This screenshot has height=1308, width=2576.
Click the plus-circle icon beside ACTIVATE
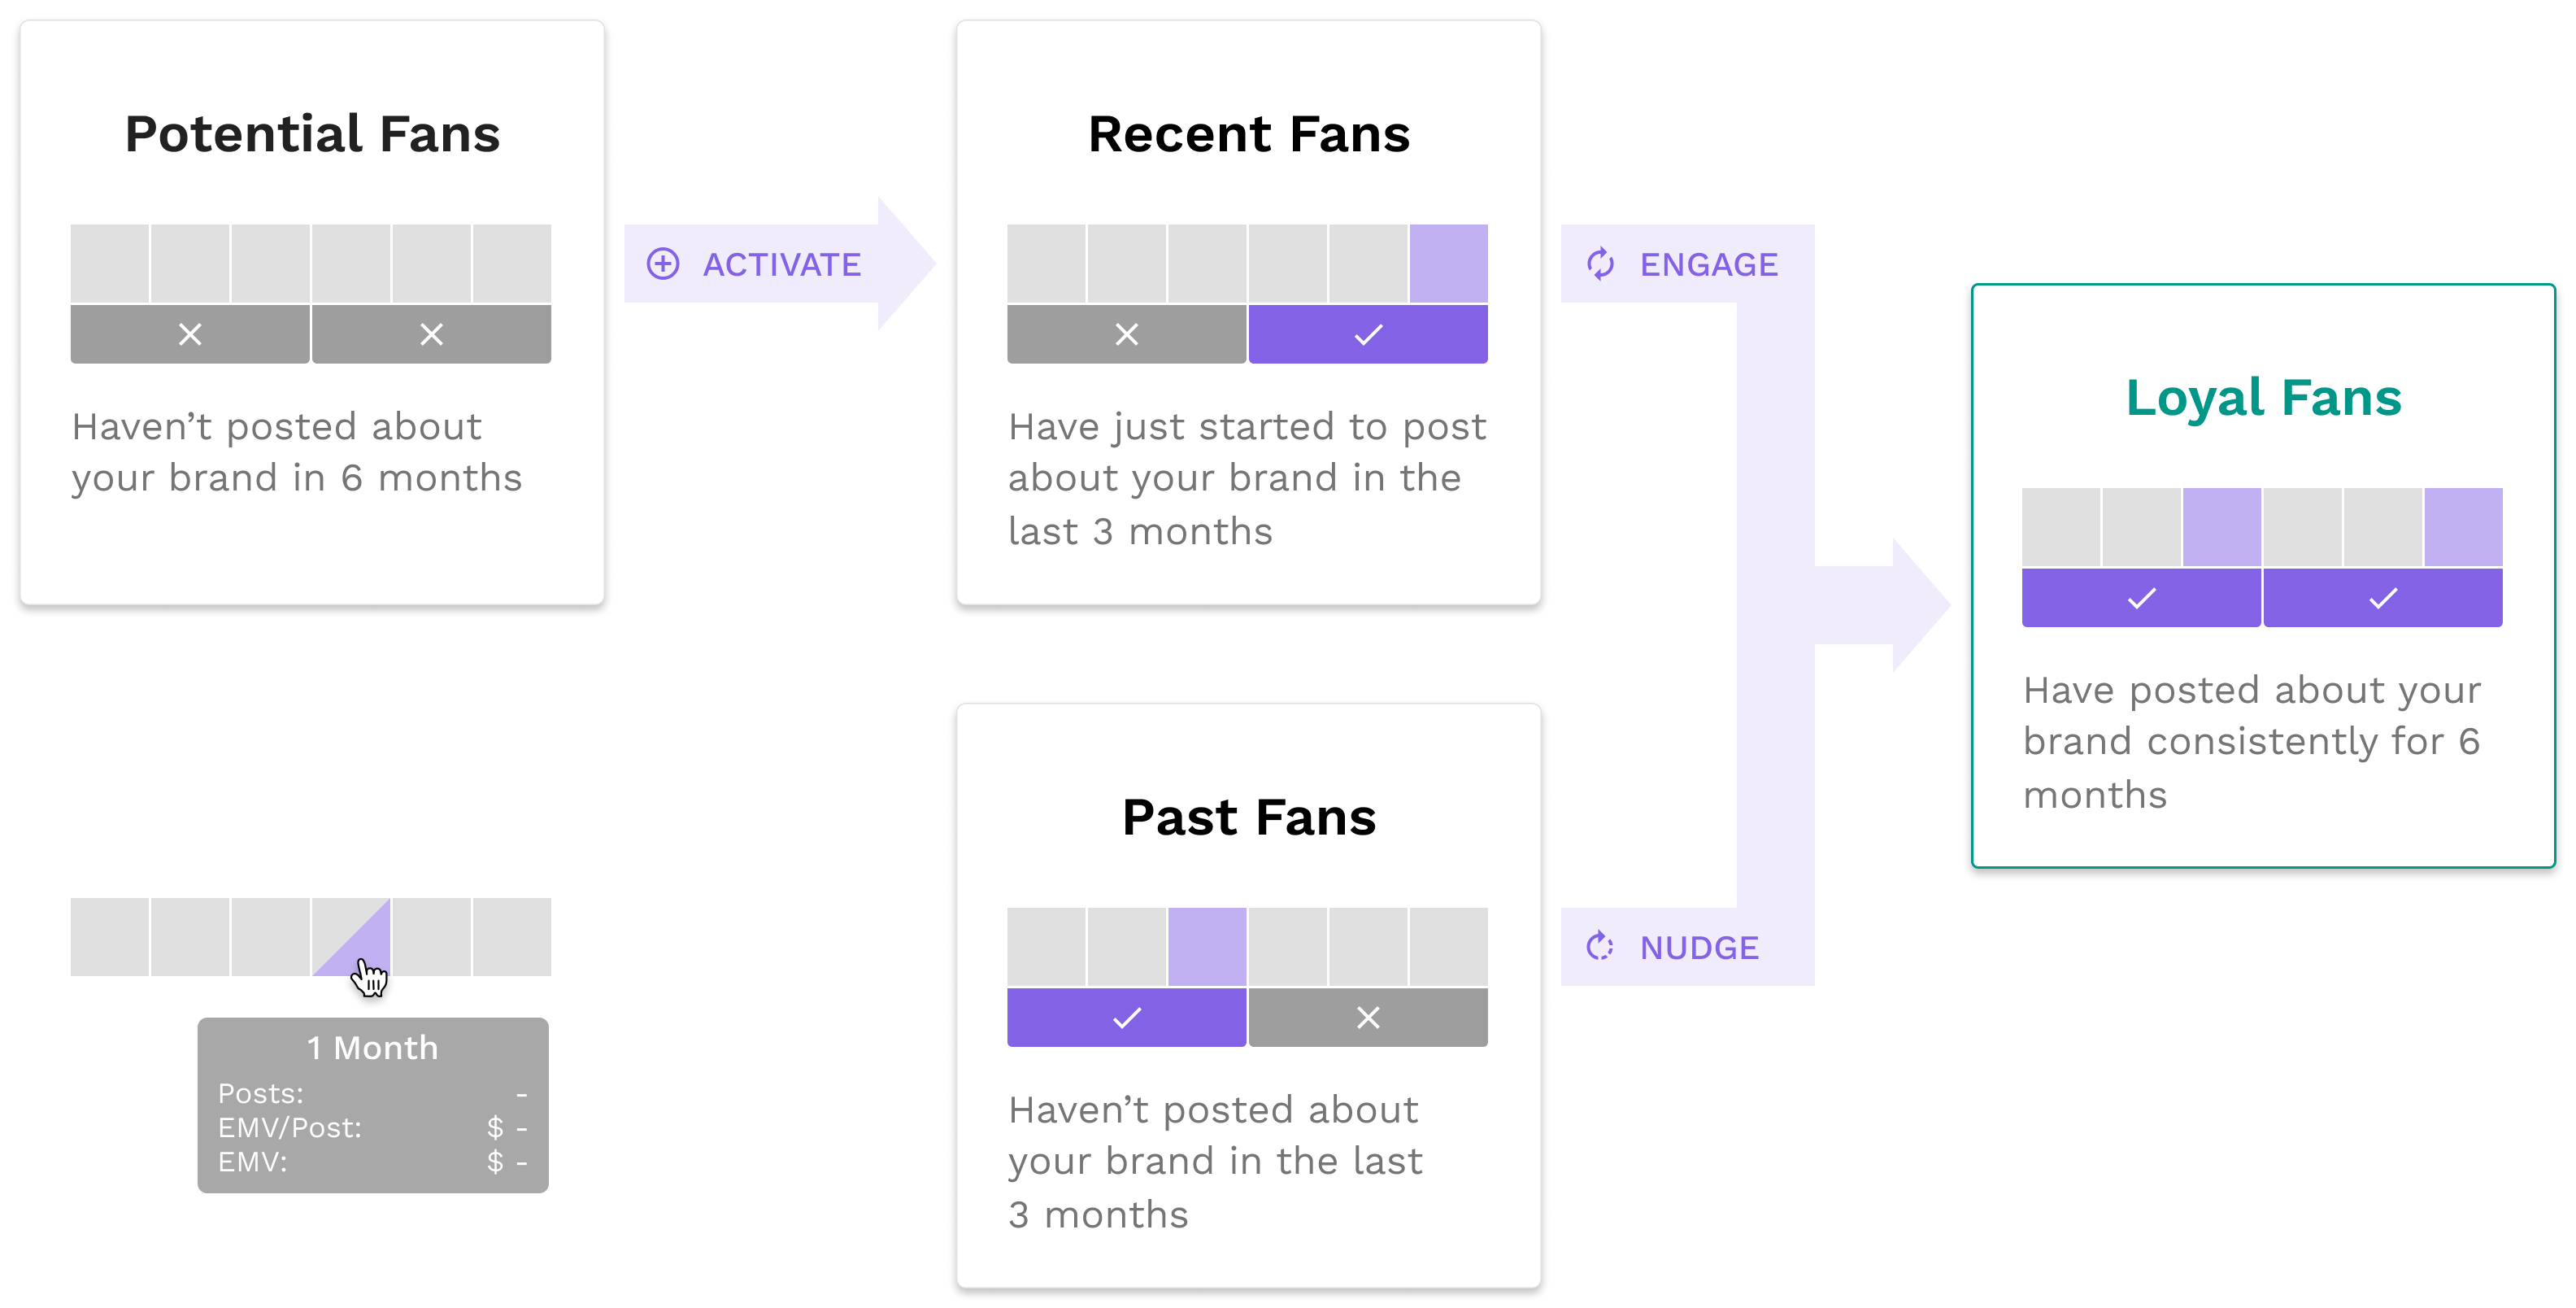point(663,264)
